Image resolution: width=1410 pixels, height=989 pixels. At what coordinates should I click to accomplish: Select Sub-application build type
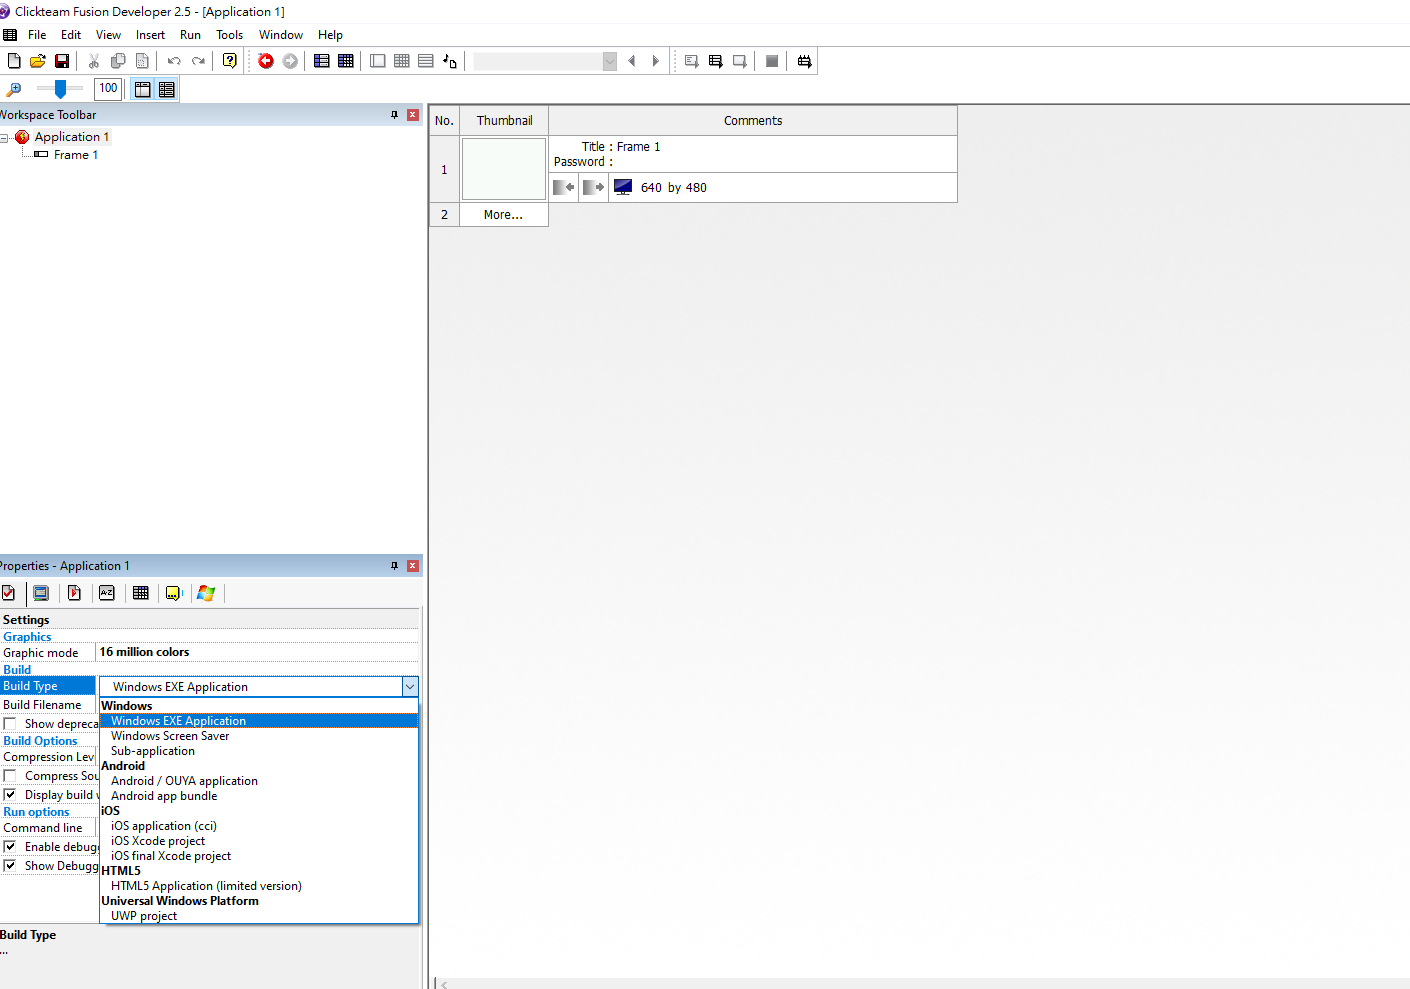coord(153,751)
